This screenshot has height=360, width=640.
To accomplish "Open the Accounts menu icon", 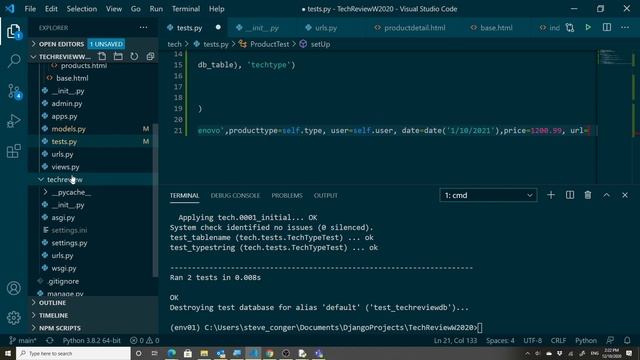I will click(14, 288).
